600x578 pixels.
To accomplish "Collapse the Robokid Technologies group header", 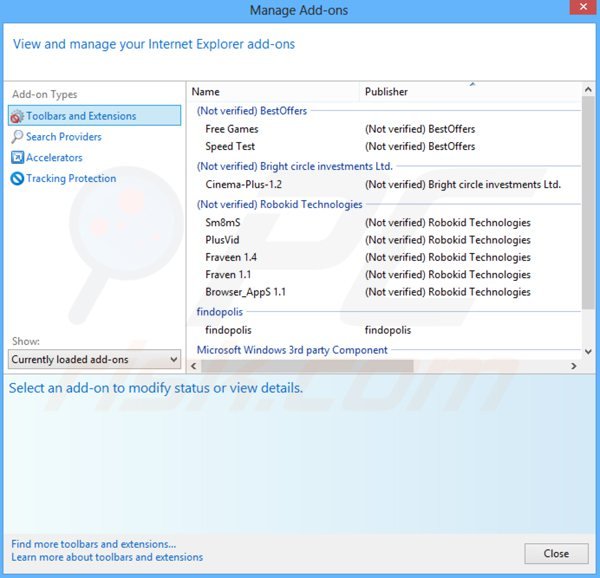I will pos(279,204).
